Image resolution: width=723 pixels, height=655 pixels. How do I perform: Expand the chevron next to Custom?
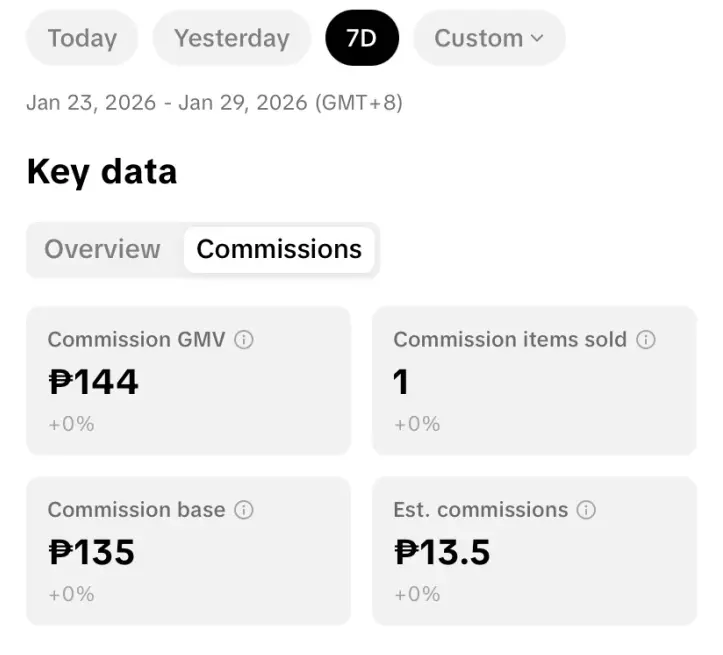click(x=537, y=38)
